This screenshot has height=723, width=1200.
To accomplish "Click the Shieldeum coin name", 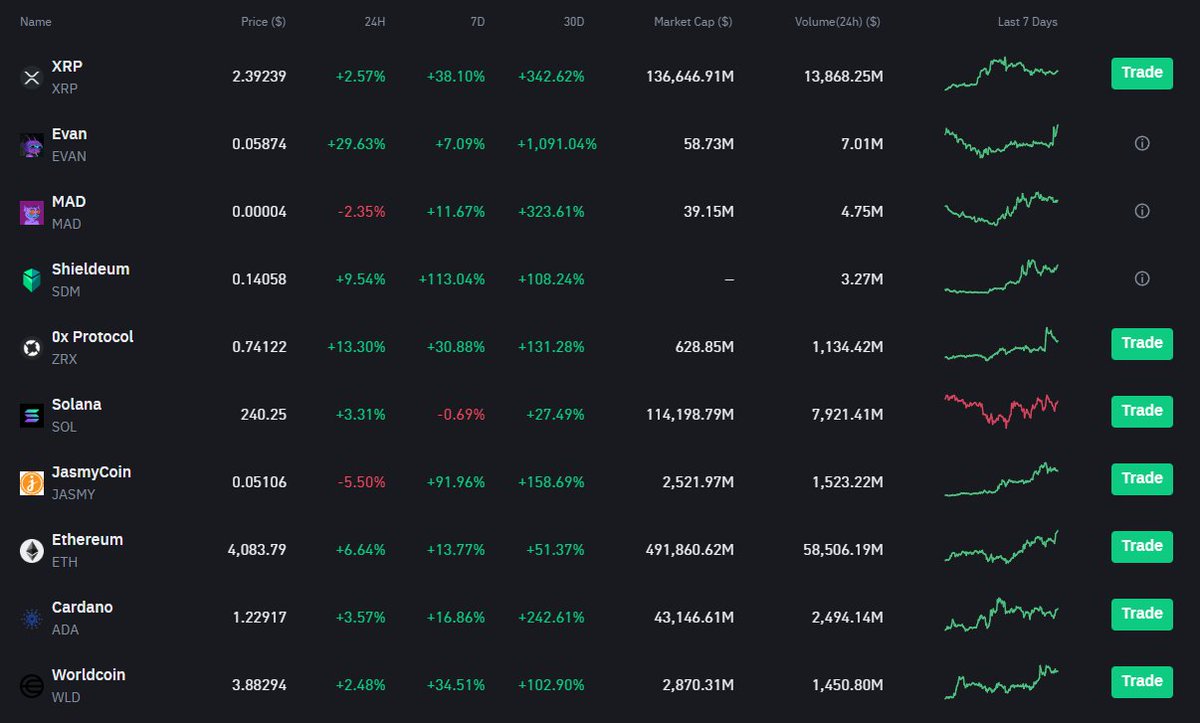I will tap(90, 269).
